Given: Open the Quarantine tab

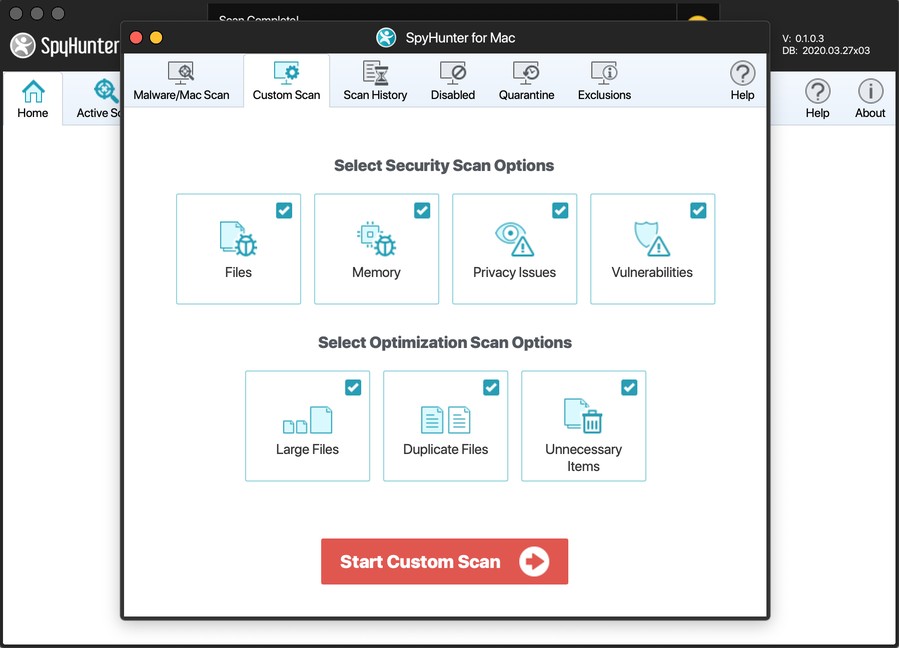Looking at the screenshot, I should (x=526, y=81).
